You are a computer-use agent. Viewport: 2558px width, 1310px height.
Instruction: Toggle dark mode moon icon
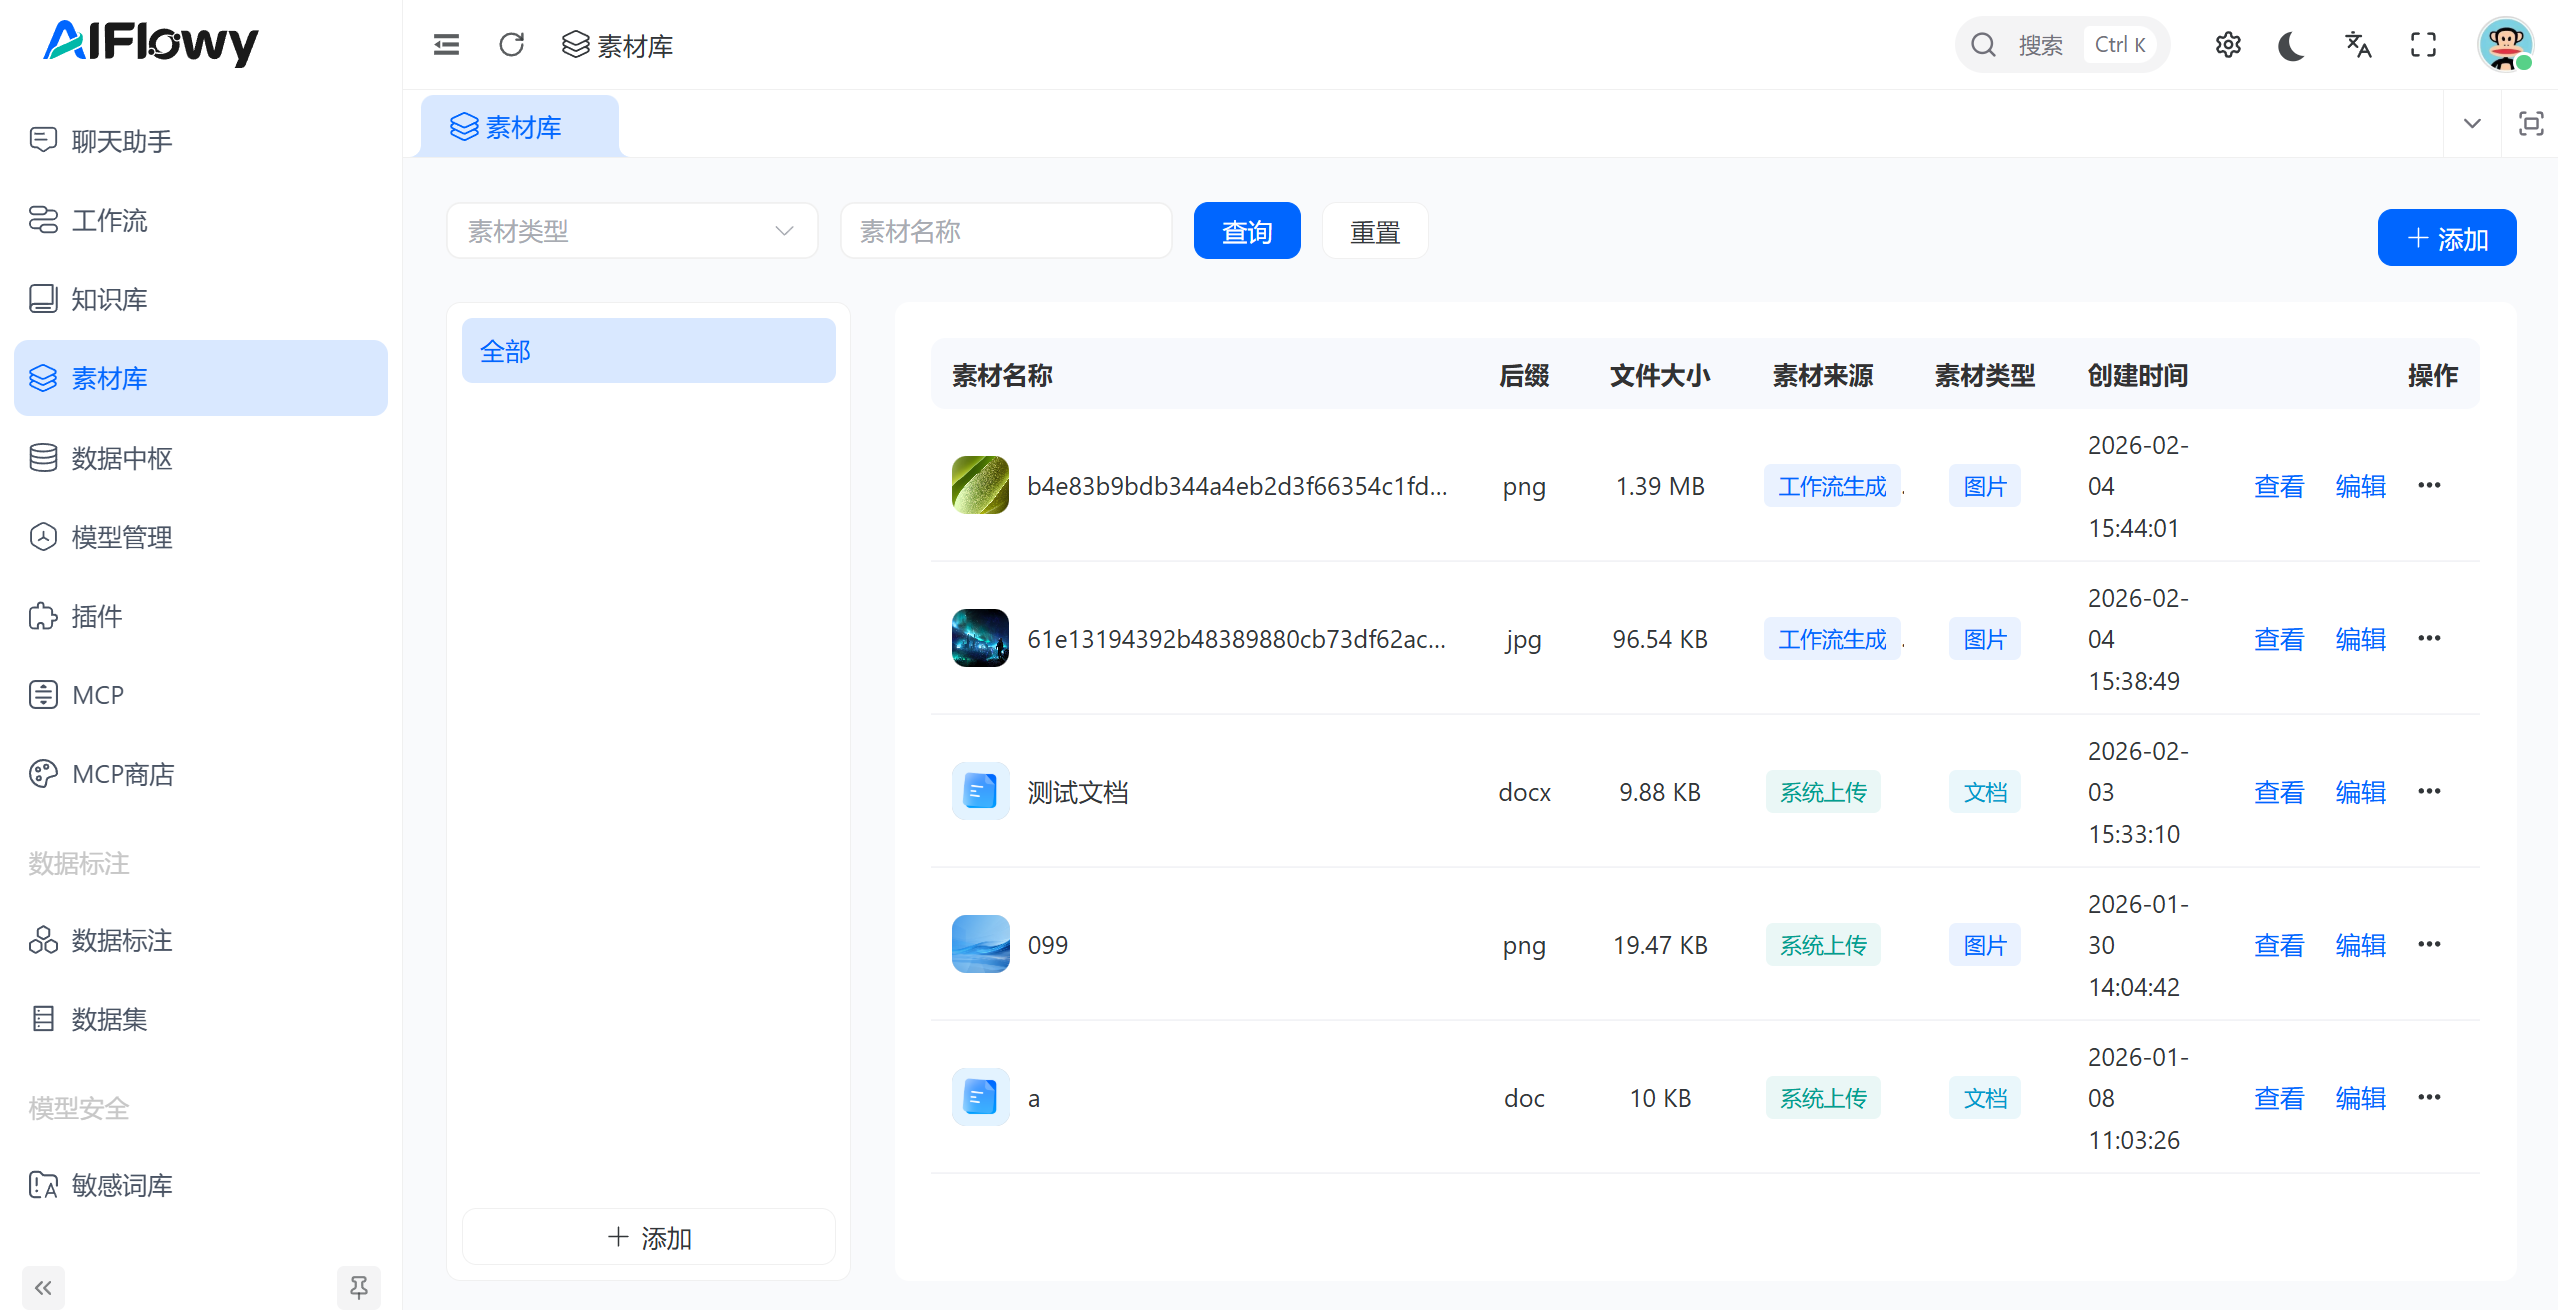(2291, 45)
